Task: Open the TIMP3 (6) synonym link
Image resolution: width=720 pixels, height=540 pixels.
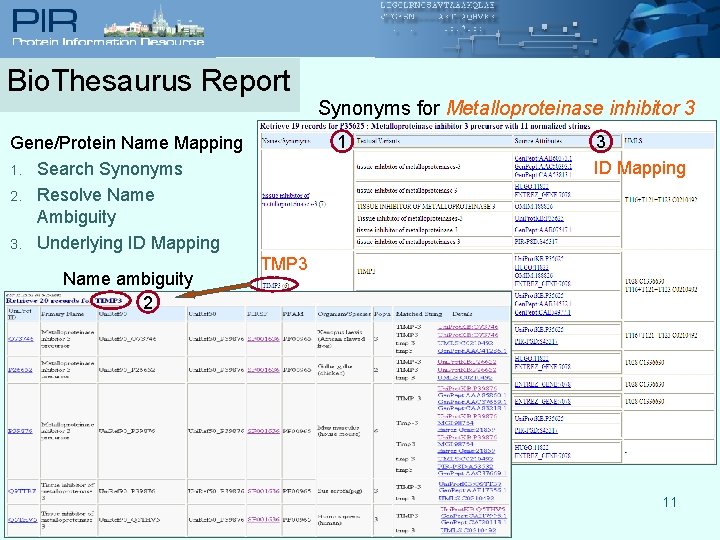Action: click(x=276, y=285)
